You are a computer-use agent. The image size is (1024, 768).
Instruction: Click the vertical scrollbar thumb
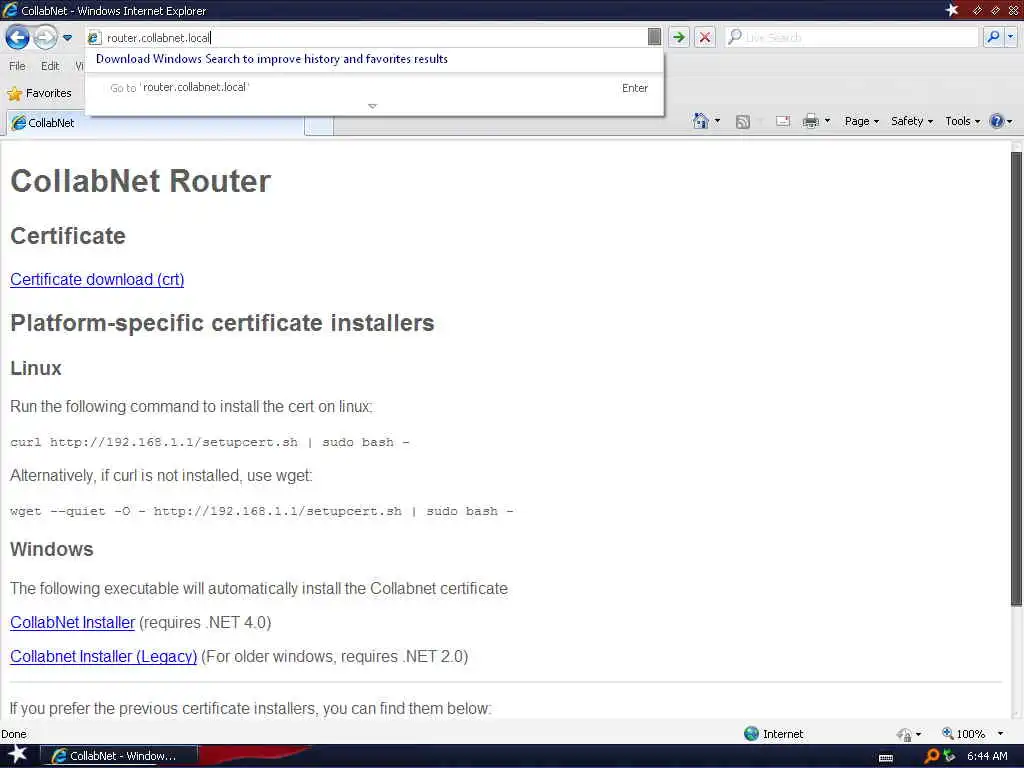tap(1016, 379)
